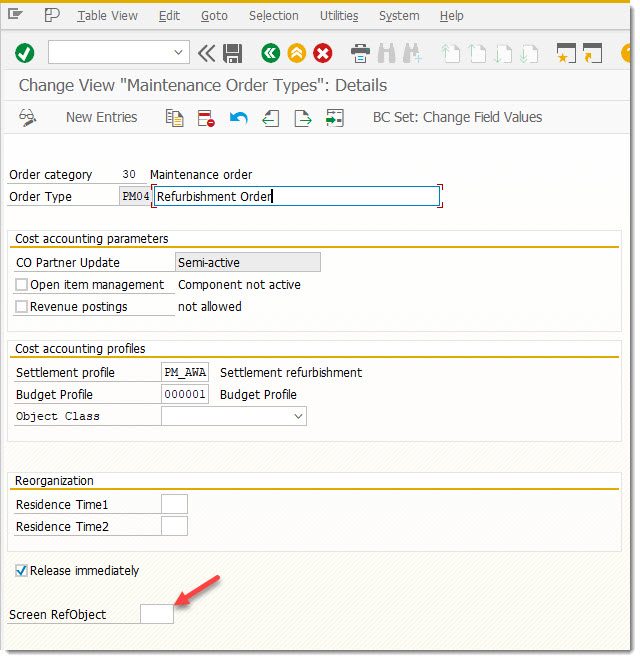Enable Open item management checkbox

(22, 285)
